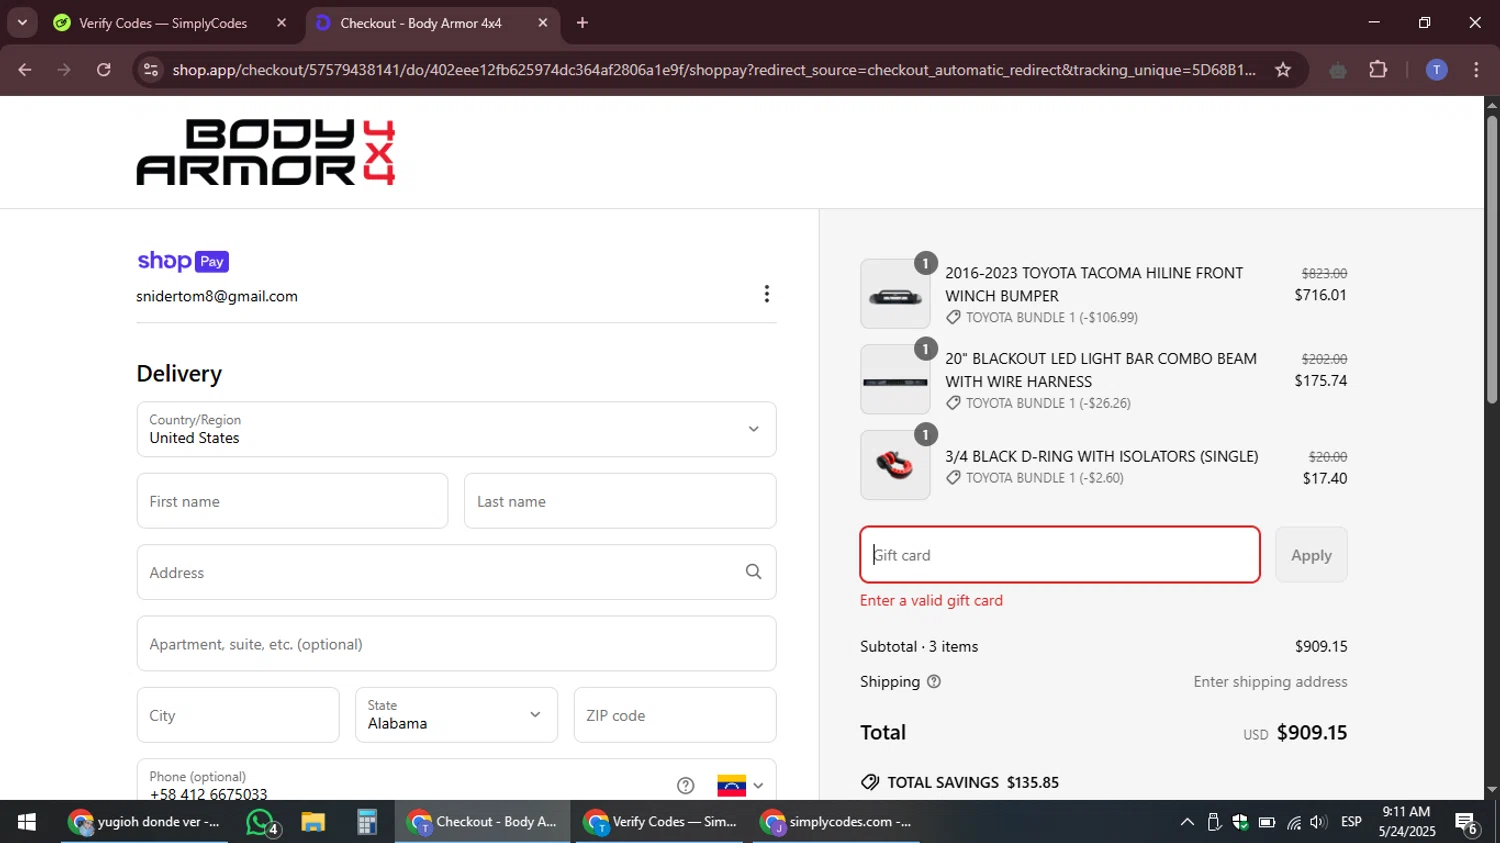Reload the checkout page
Viewport: 1500px width, 843px height.
click(104, 70)
